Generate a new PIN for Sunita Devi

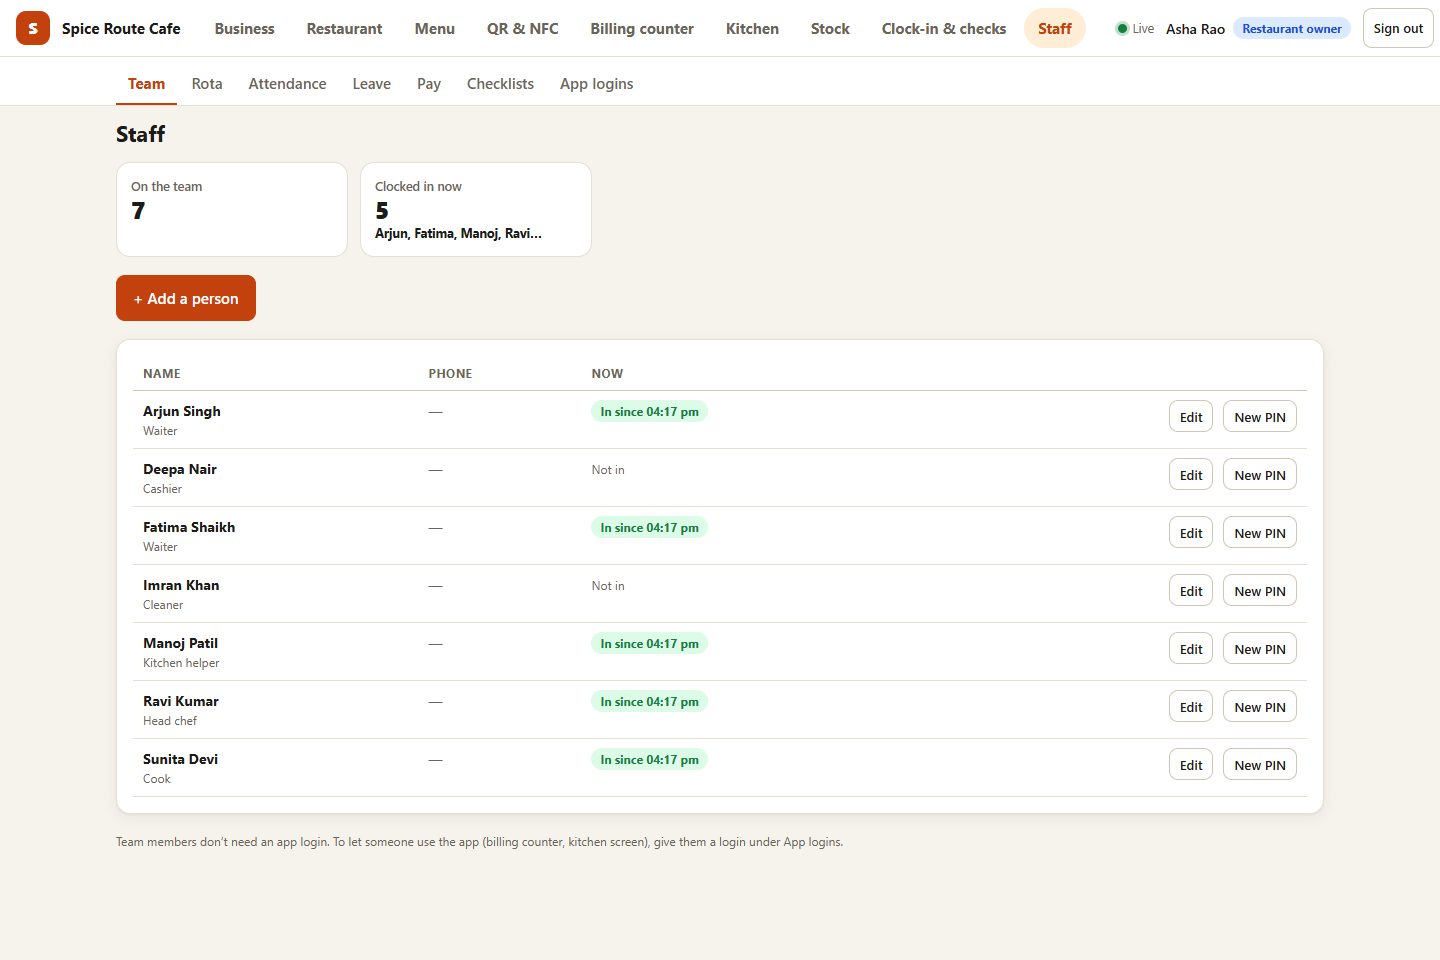[1260, 765]
